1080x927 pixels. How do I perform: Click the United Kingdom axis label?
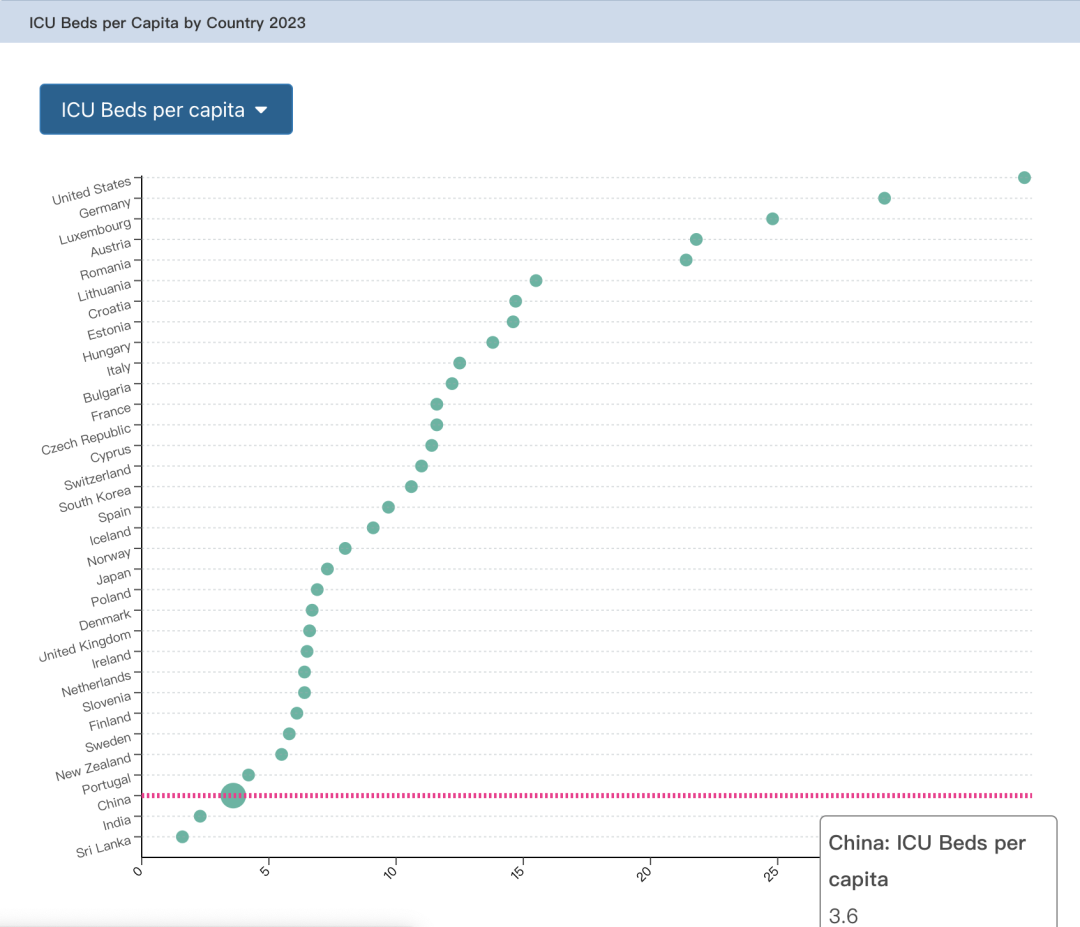pyautogui.click(x=85, y=646)
